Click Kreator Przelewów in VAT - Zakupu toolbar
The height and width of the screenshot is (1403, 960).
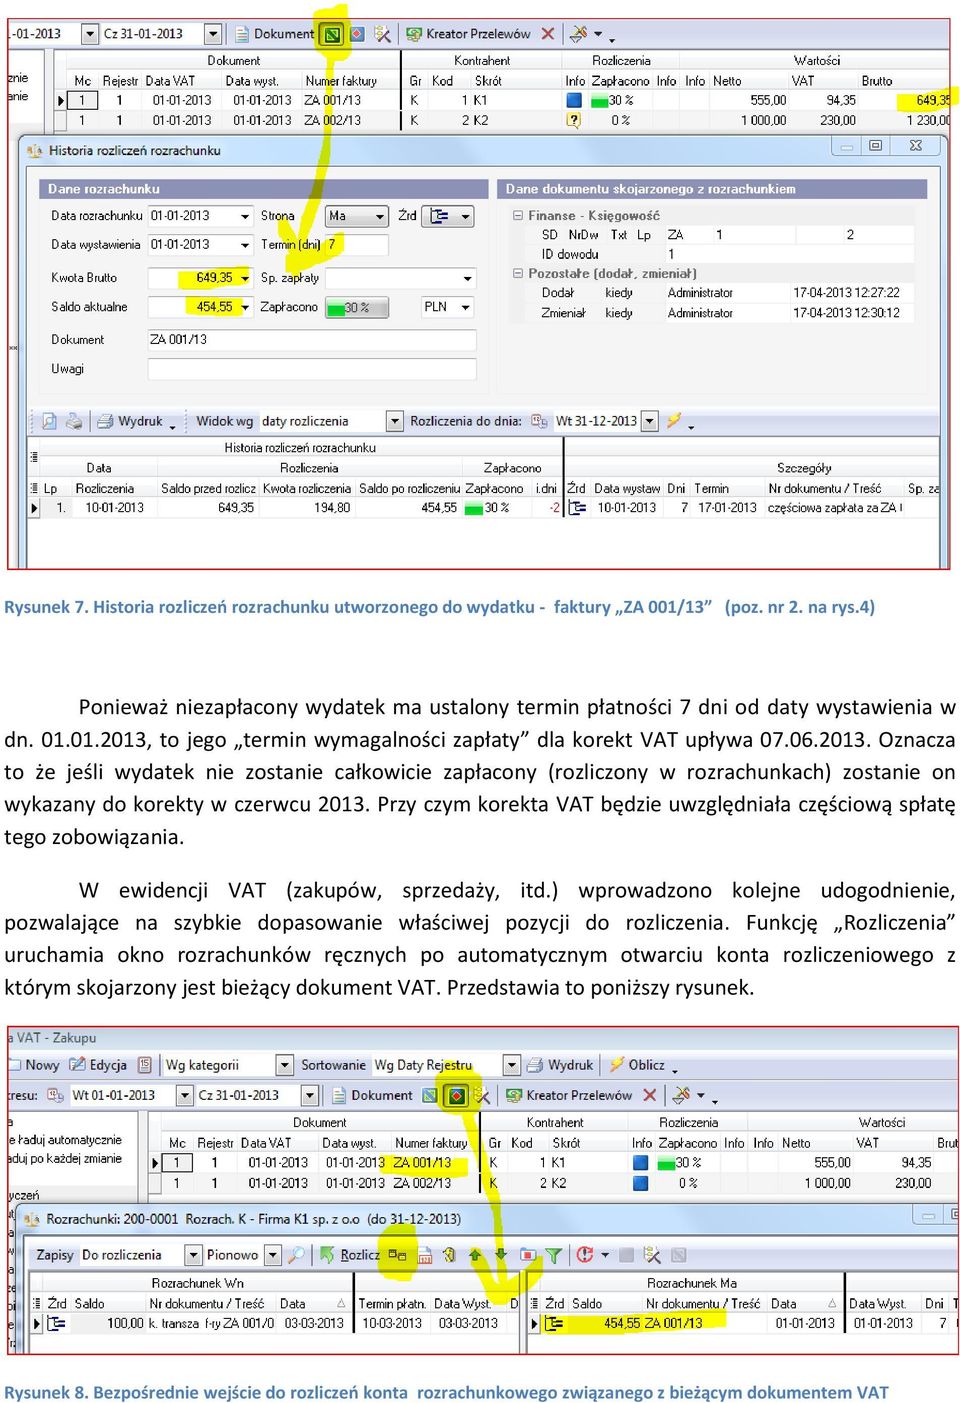[570, 1096]
